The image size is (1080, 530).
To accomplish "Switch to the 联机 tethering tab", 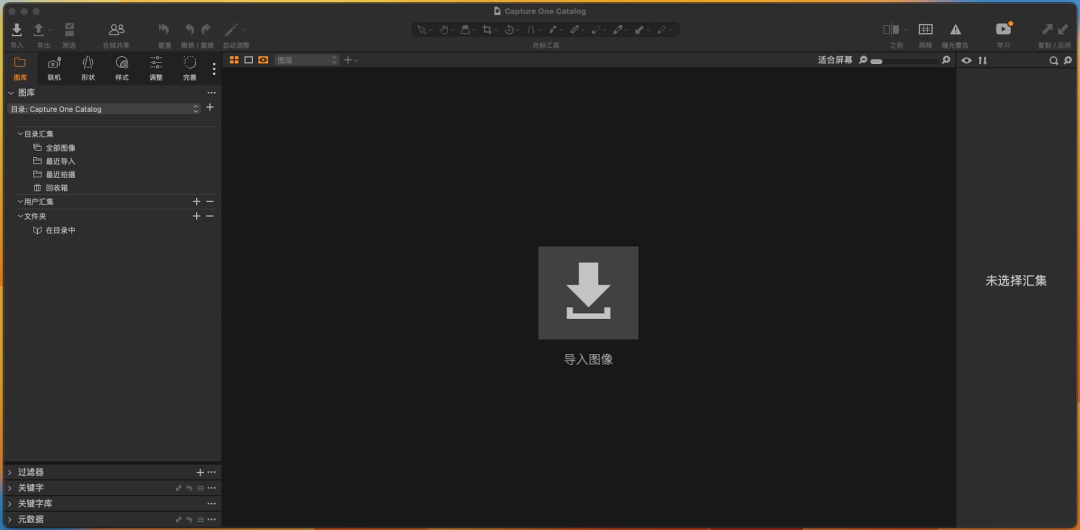I will [x=54, y=68].
